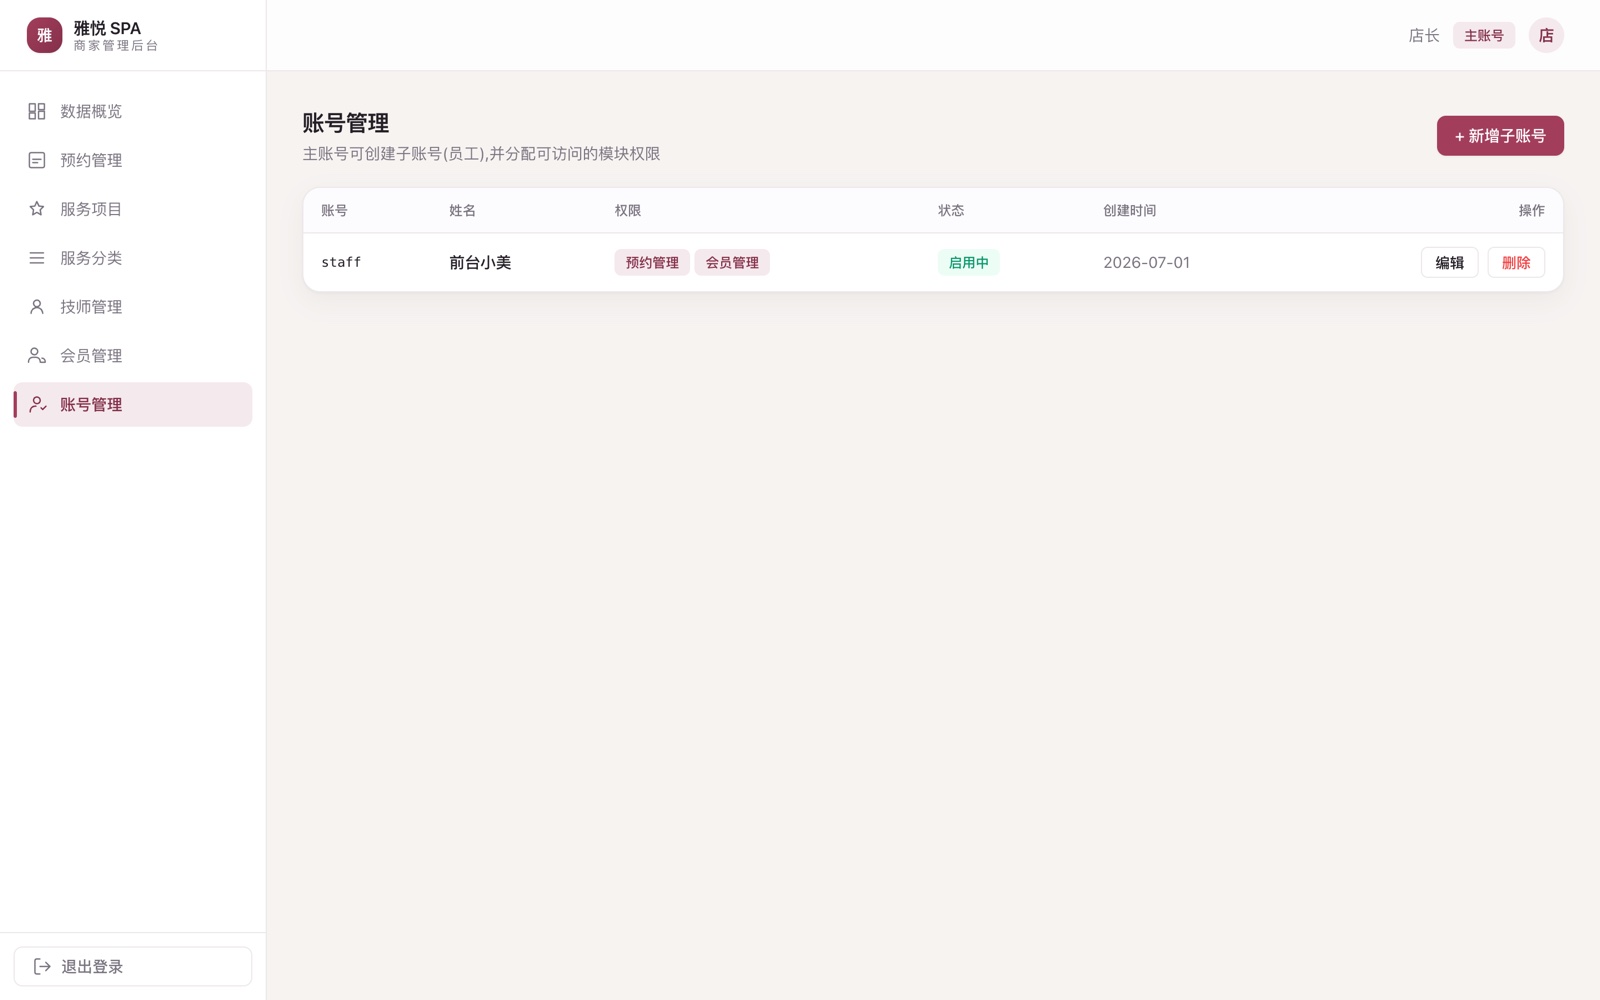The height and width of the screenshot is (1000, 1600).
Task: Click the 启用中 status badge
Action: click(968, 262)
